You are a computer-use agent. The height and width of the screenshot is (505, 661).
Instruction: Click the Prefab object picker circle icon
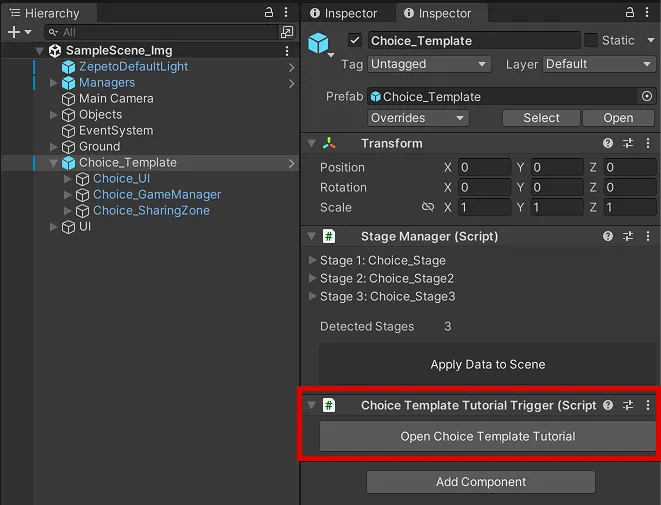coord(647,97)
